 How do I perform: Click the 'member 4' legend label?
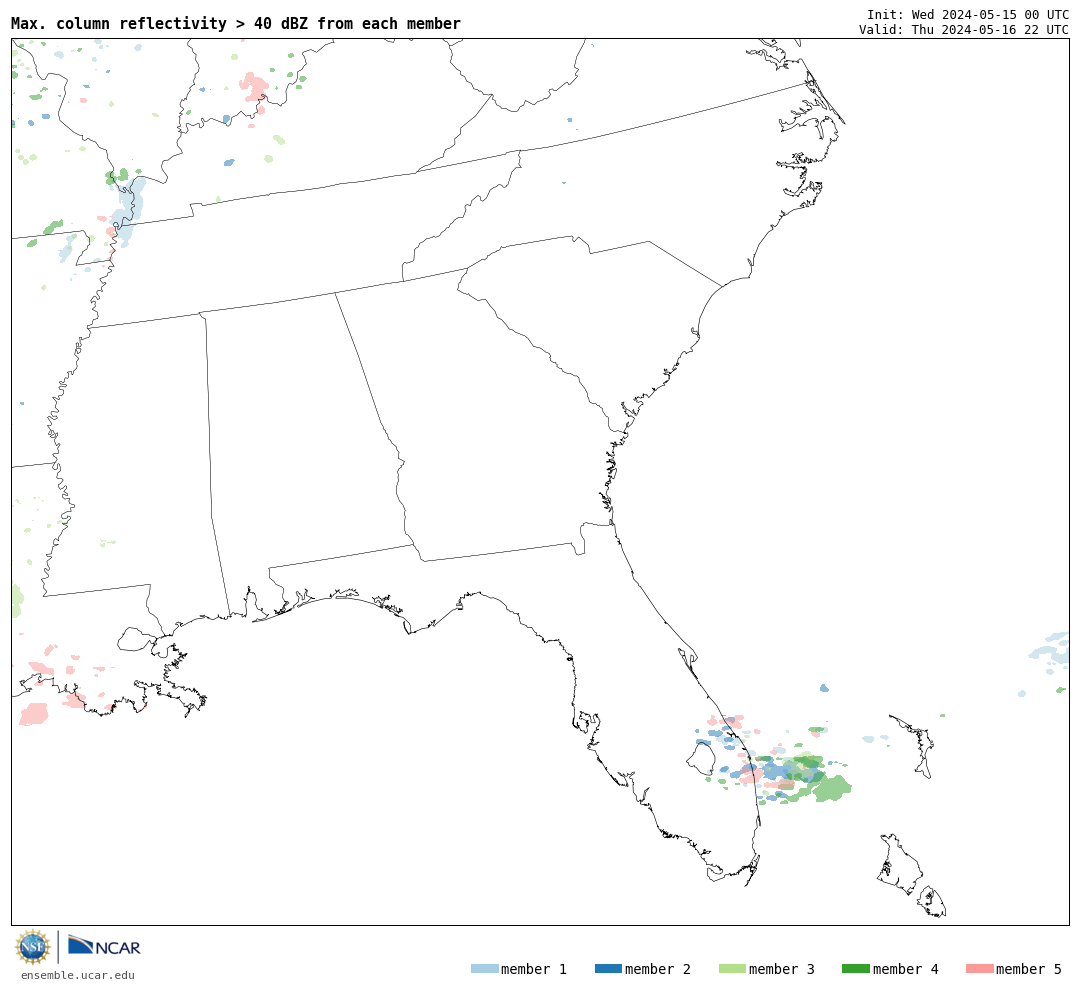(905, 969)
